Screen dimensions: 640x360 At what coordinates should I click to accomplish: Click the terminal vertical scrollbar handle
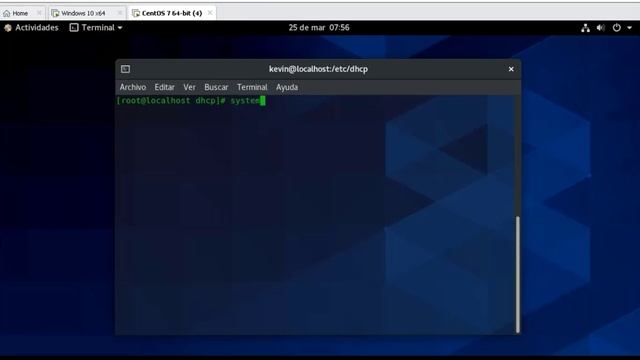518,275
